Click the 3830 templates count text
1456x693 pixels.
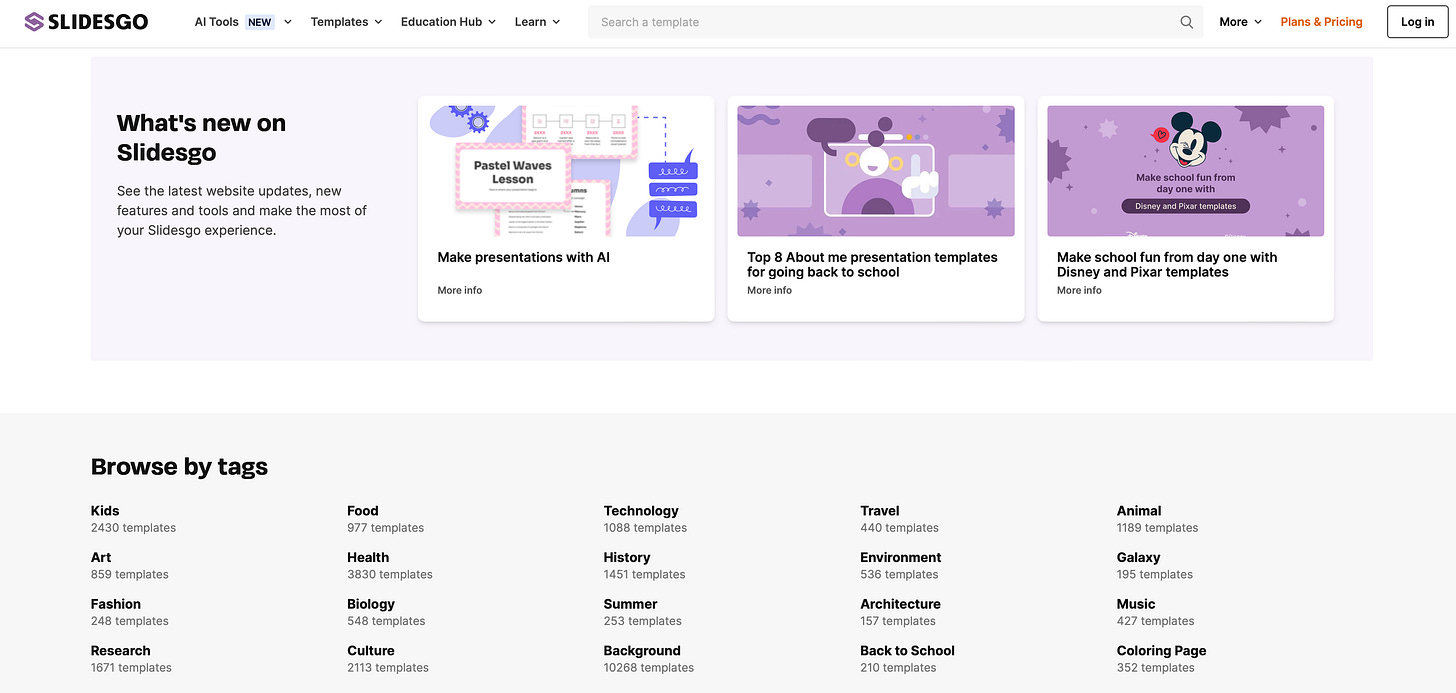(x=390, y=575)
